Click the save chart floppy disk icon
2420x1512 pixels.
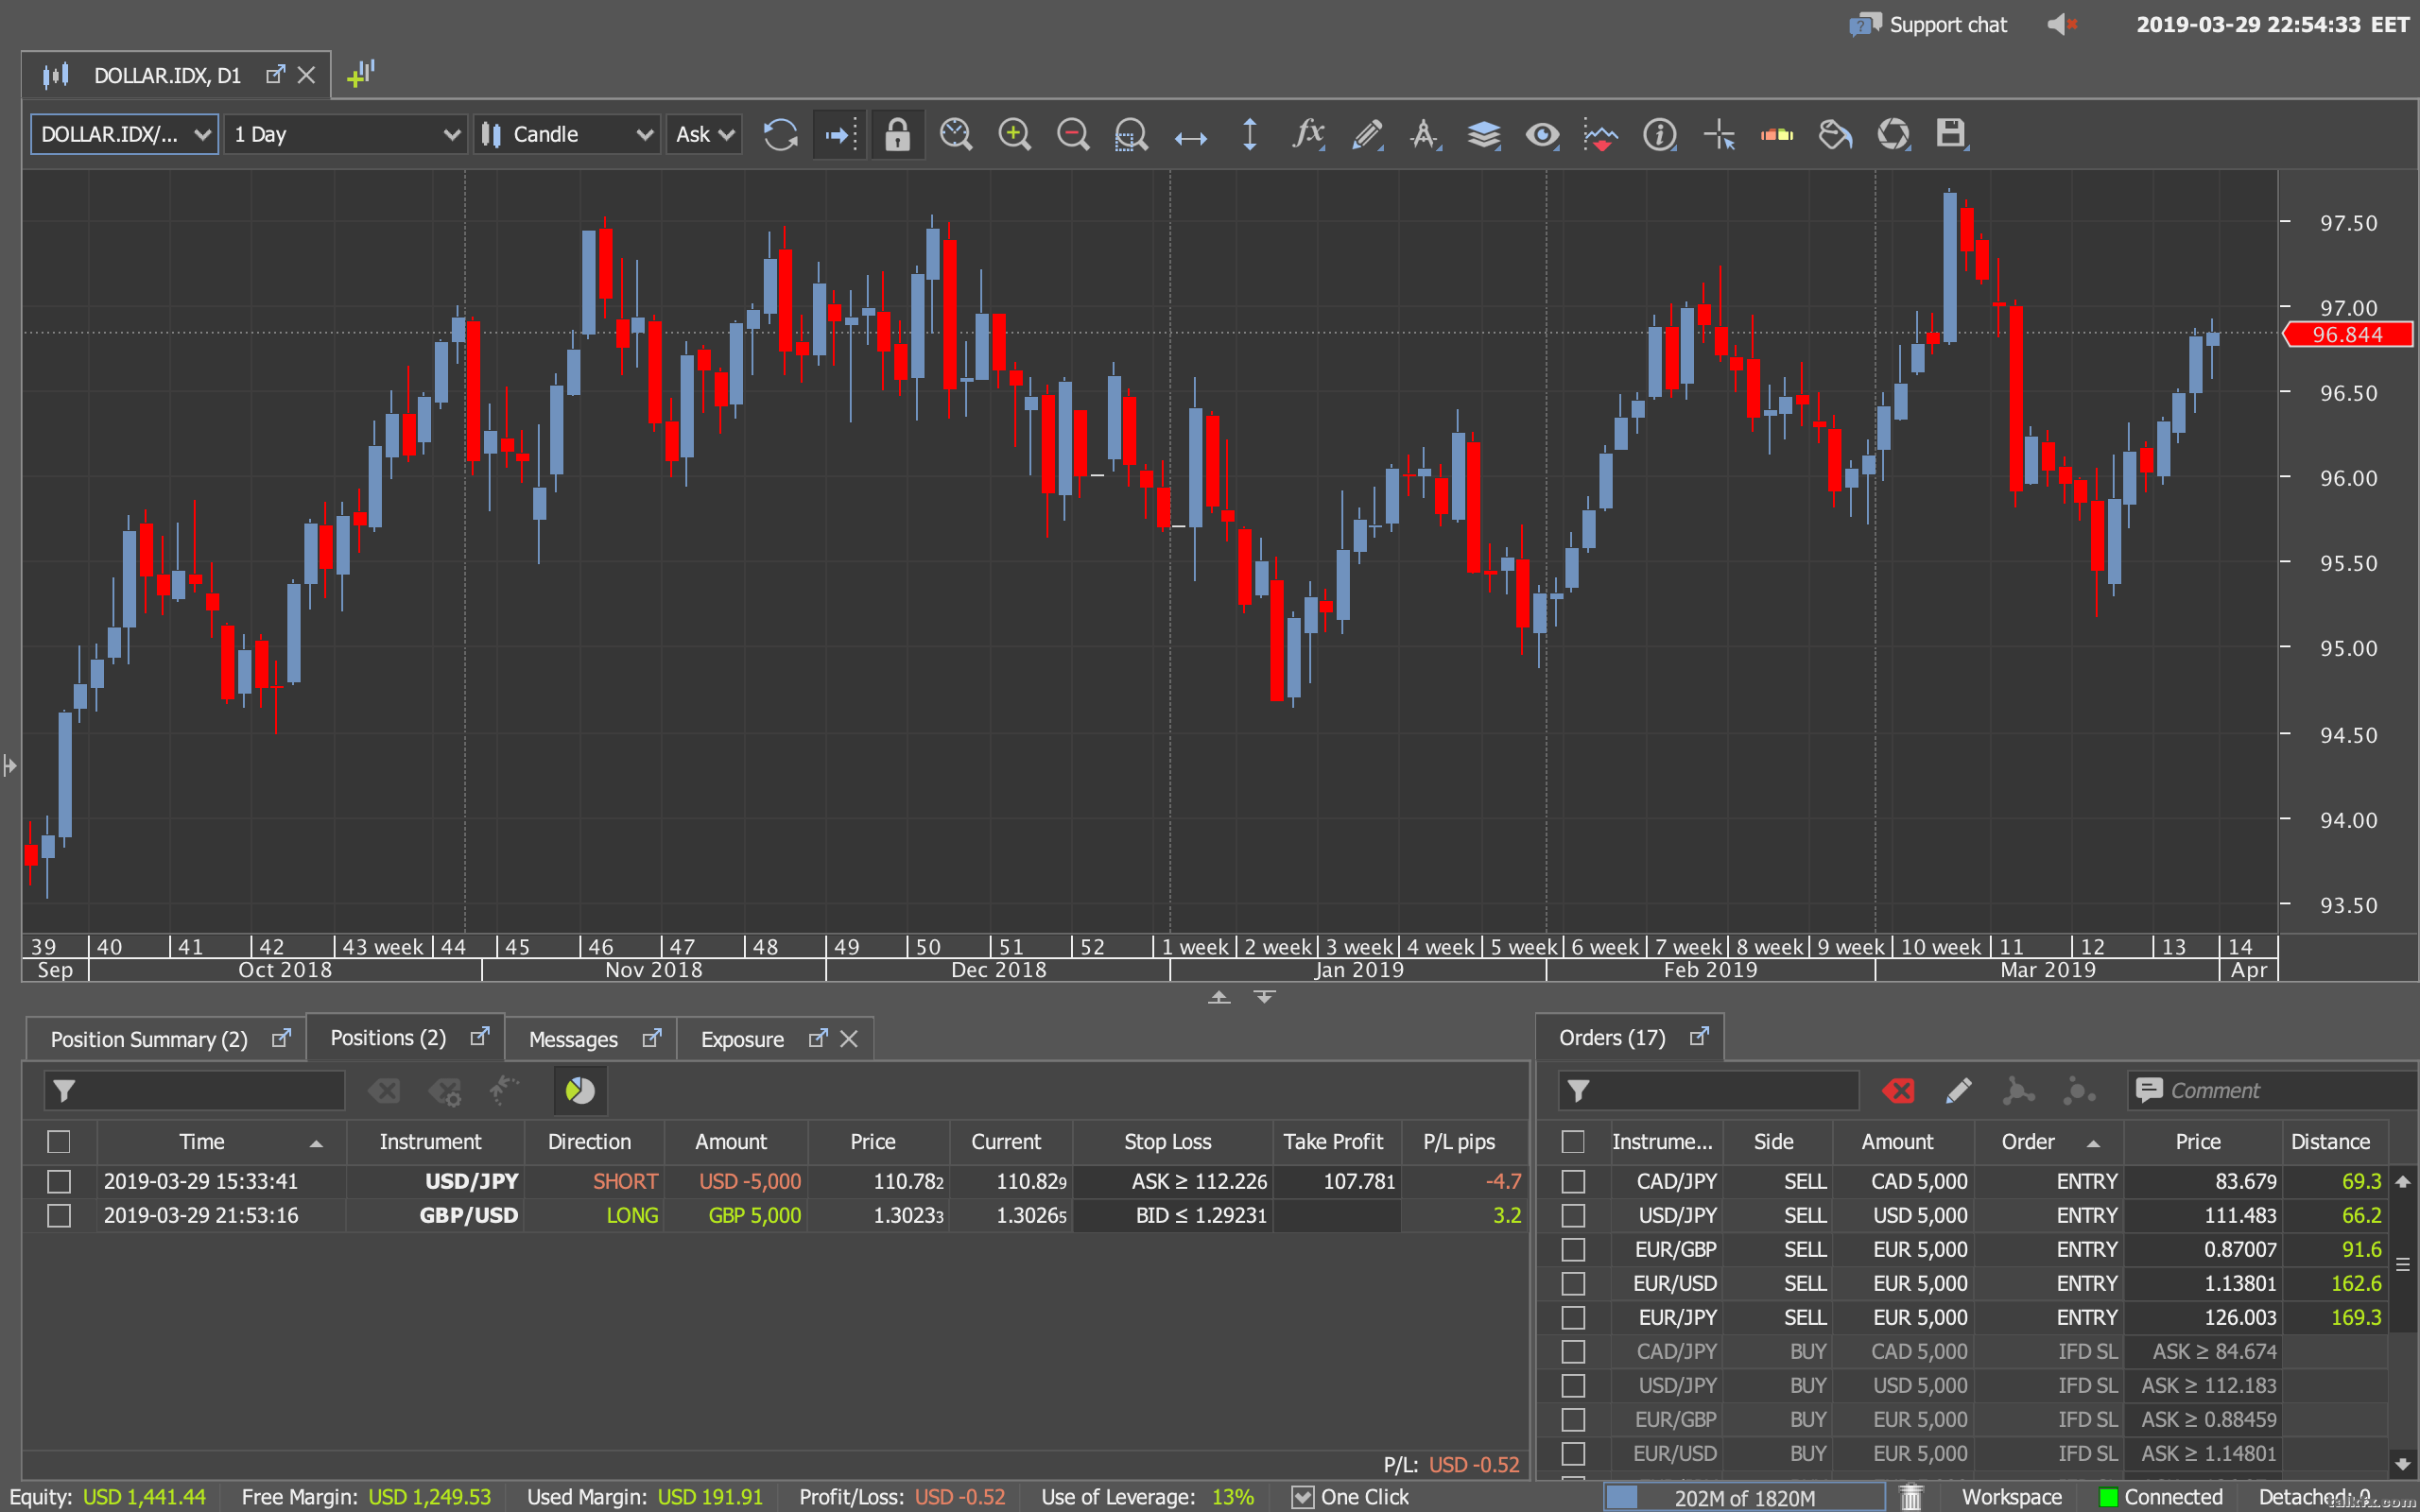1951,134
